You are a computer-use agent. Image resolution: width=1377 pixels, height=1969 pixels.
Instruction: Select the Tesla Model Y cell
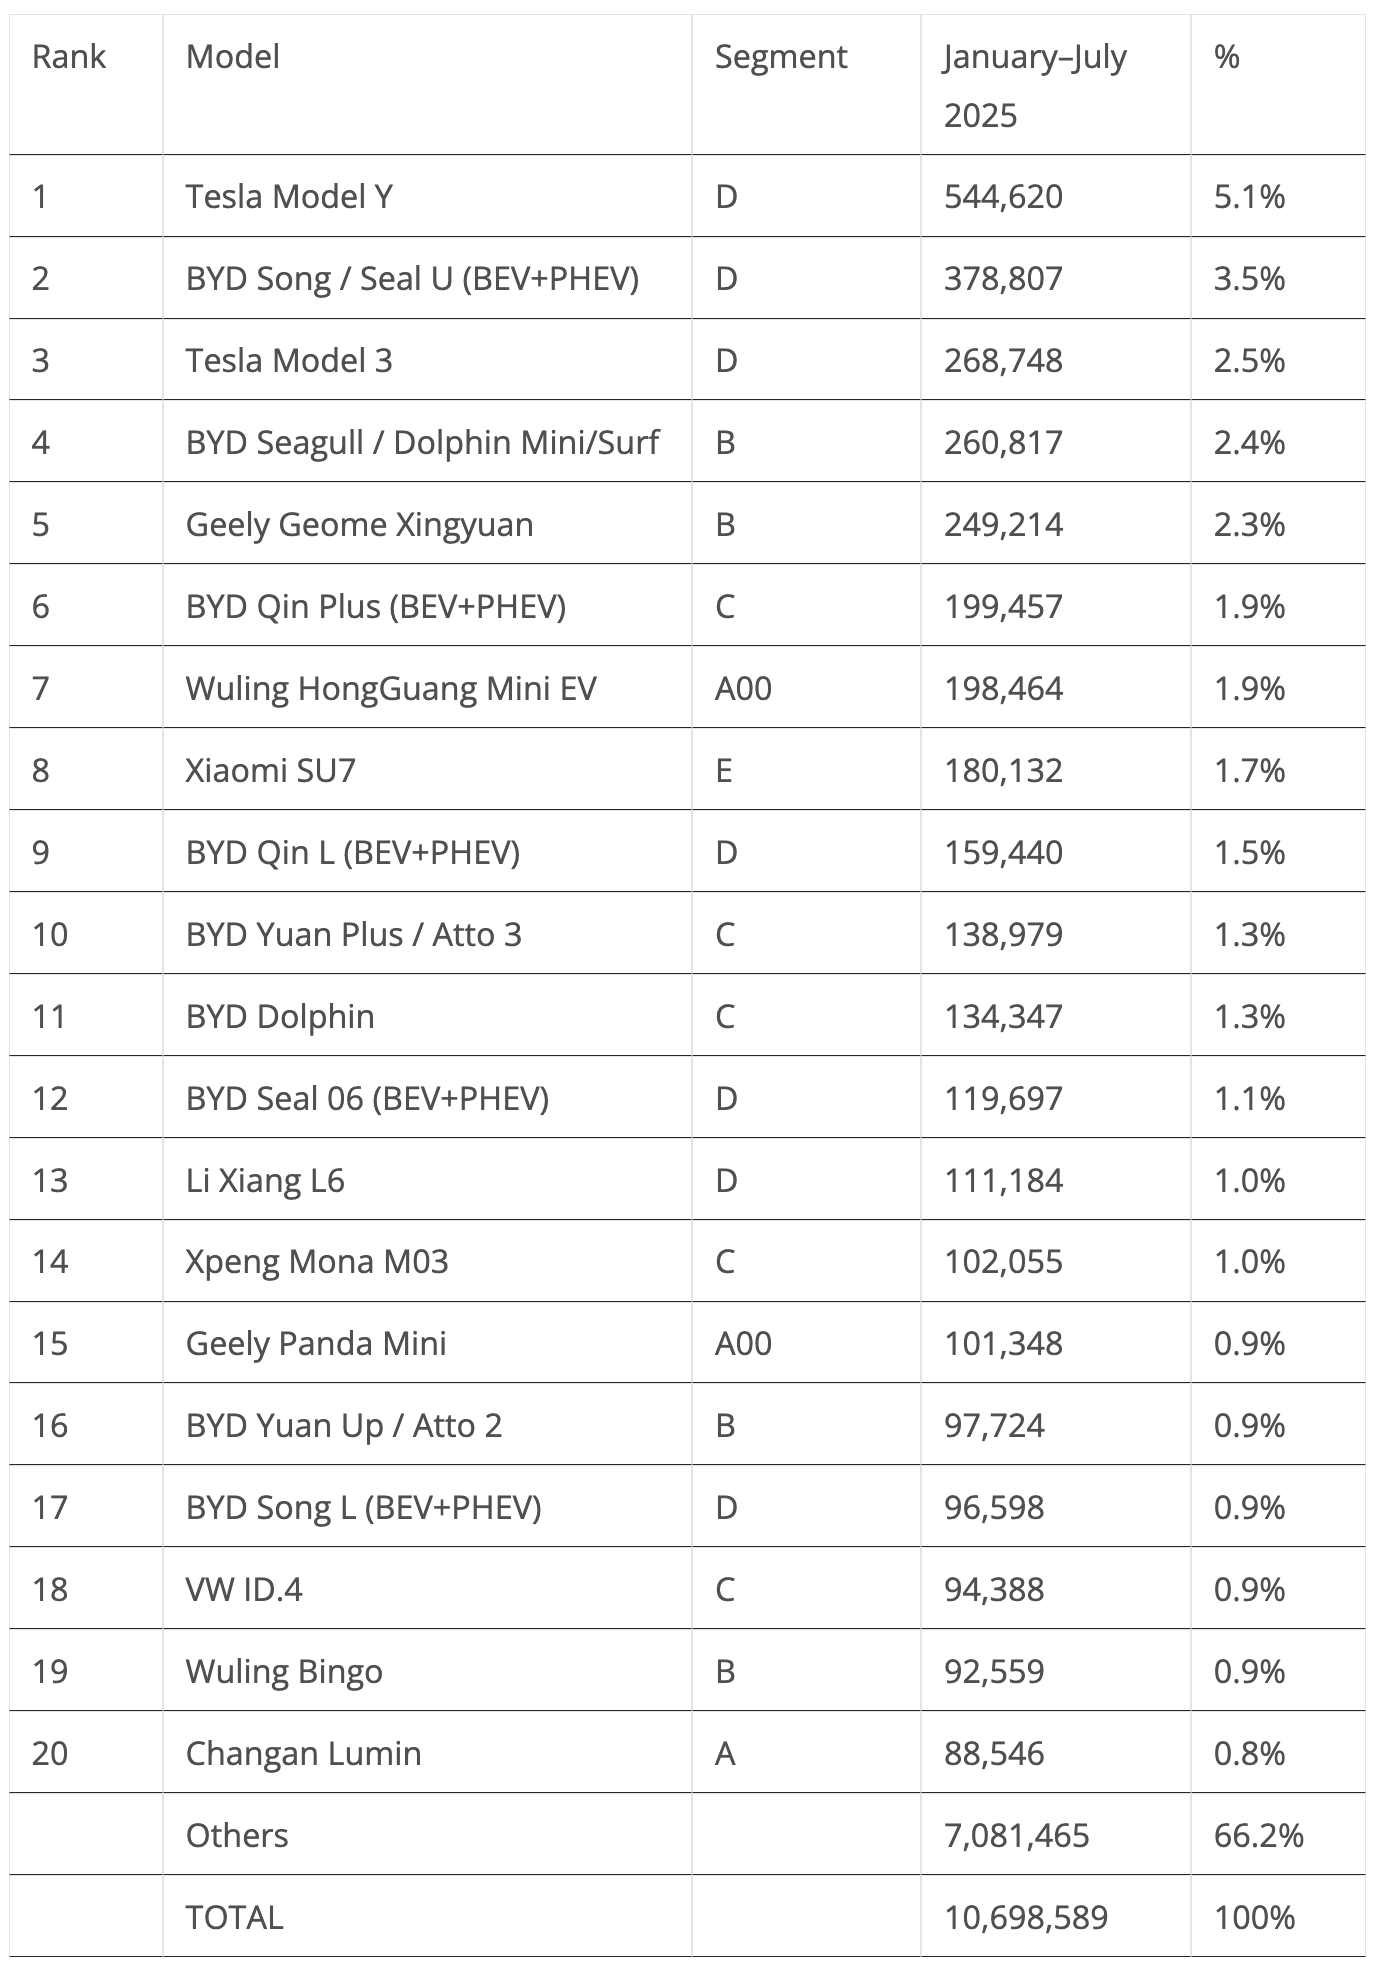(289, 197)
